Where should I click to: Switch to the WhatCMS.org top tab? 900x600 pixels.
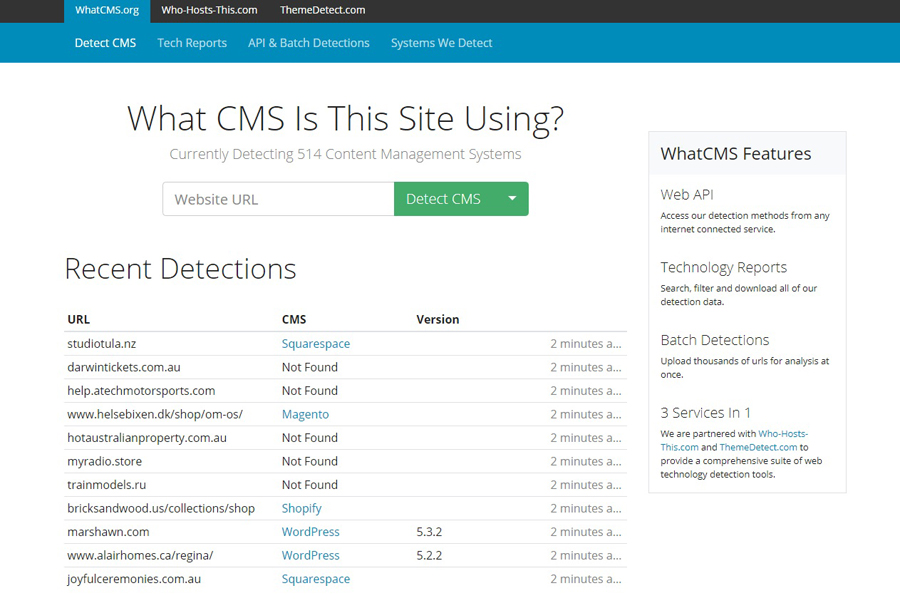[105, 10]
